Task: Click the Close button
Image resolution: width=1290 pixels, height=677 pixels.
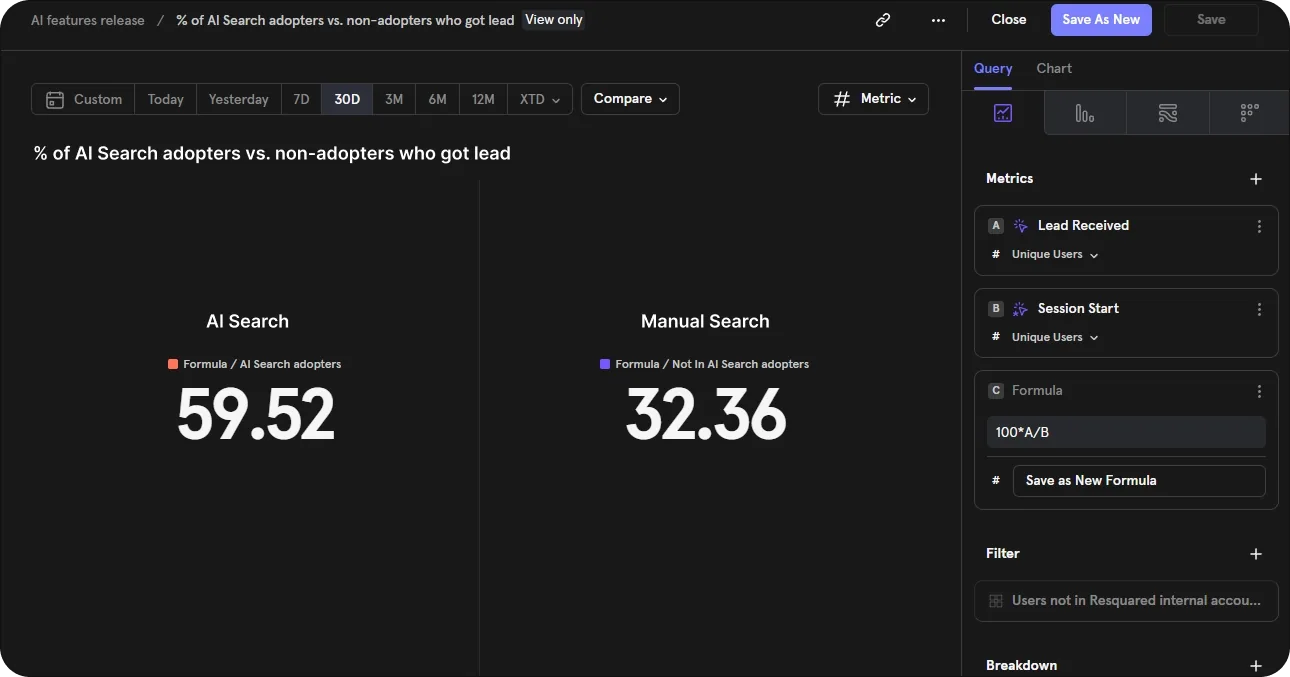Action: tap(1008, 20)
